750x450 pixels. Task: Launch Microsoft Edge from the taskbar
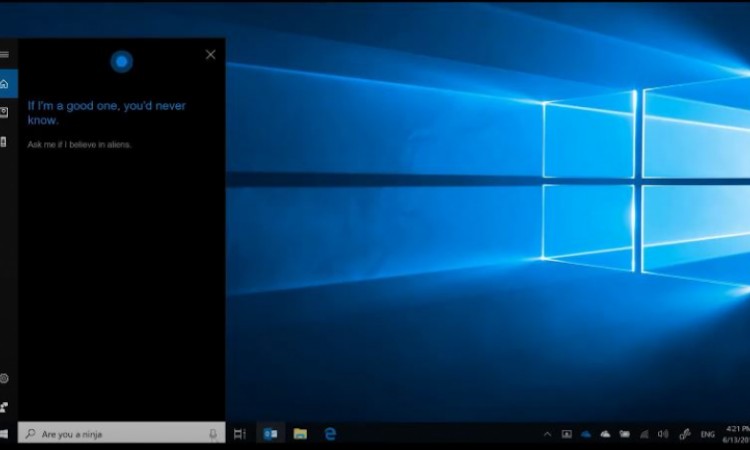click(x=330, y=434)
